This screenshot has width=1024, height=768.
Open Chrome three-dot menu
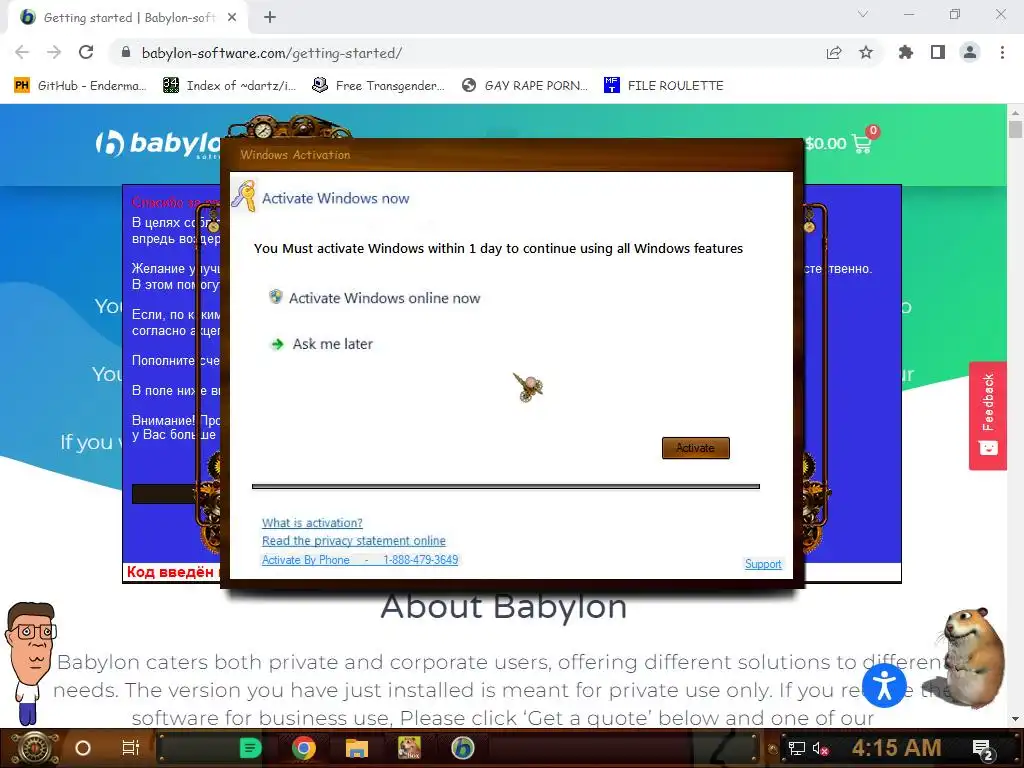click(1002, 52)
